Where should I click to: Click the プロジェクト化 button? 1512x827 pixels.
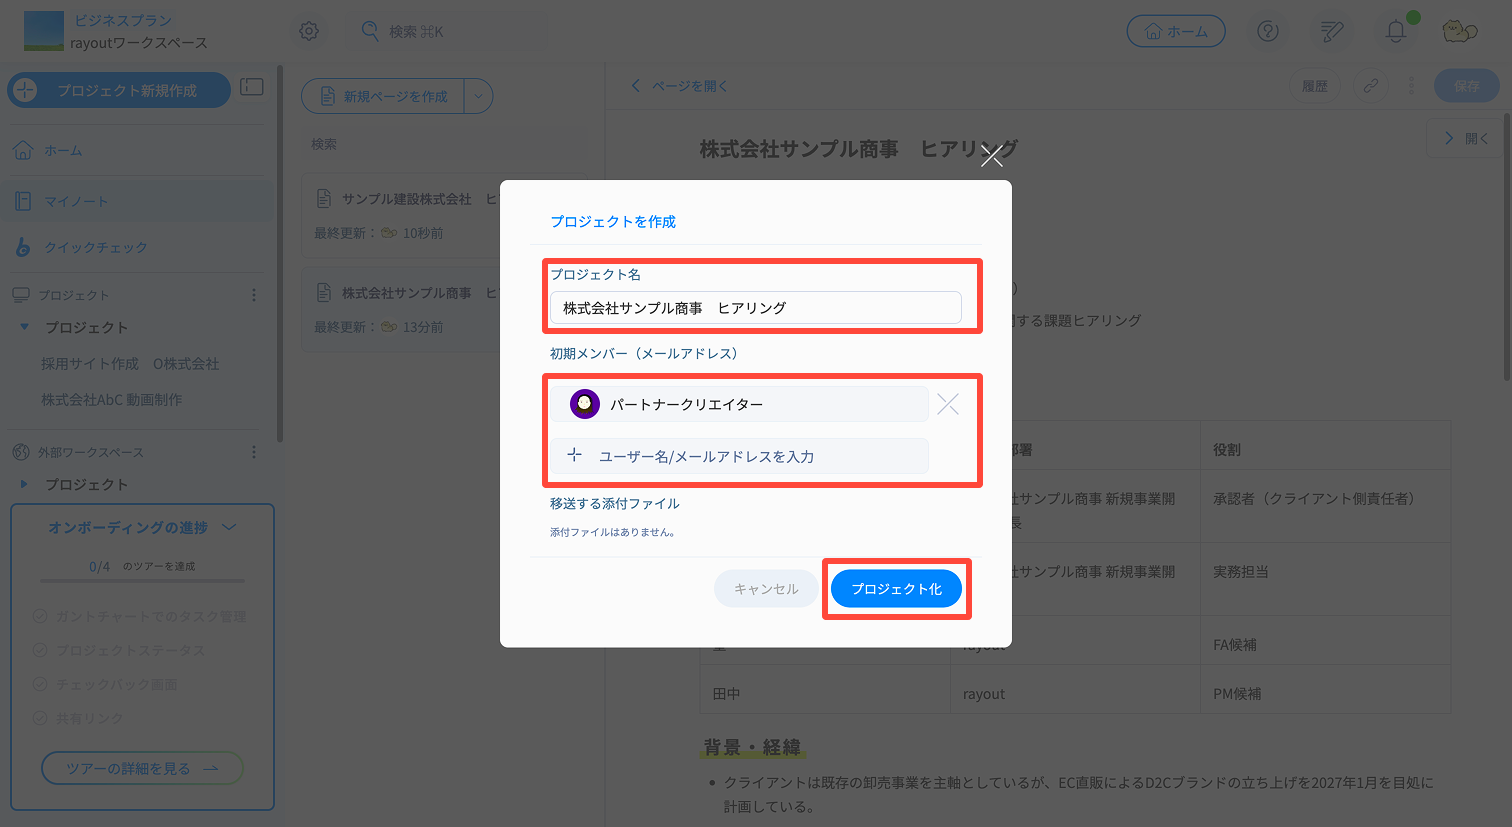(896, 588)
